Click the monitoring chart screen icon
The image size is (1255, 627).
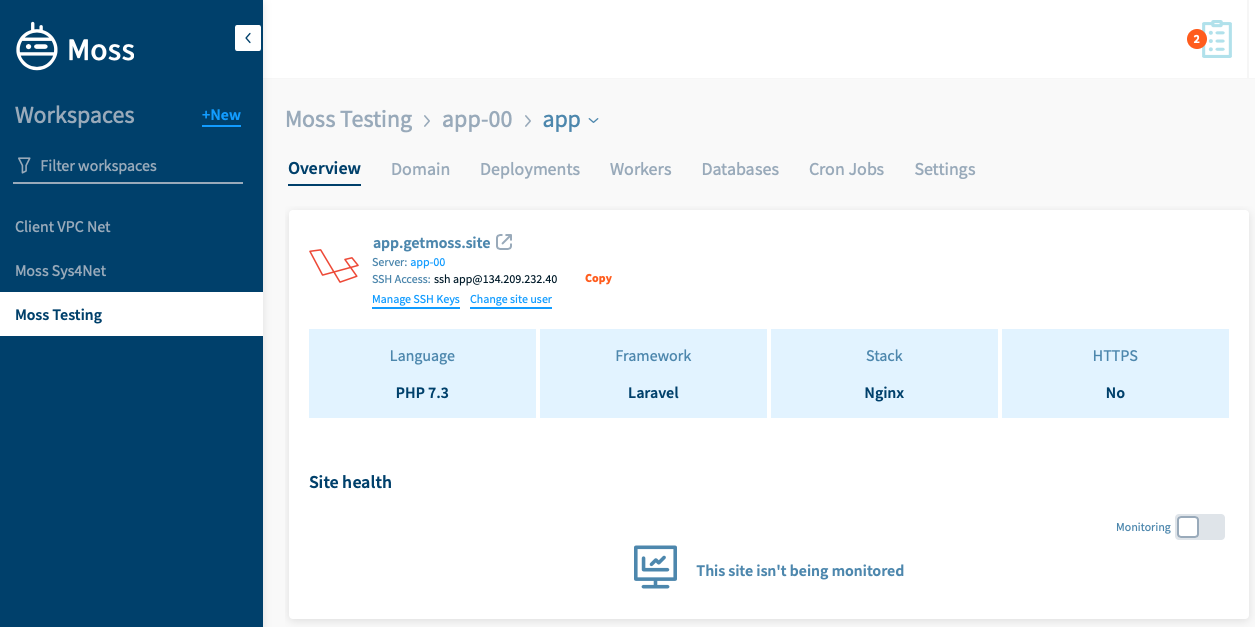pyautogui.click(x=656, y=567)
